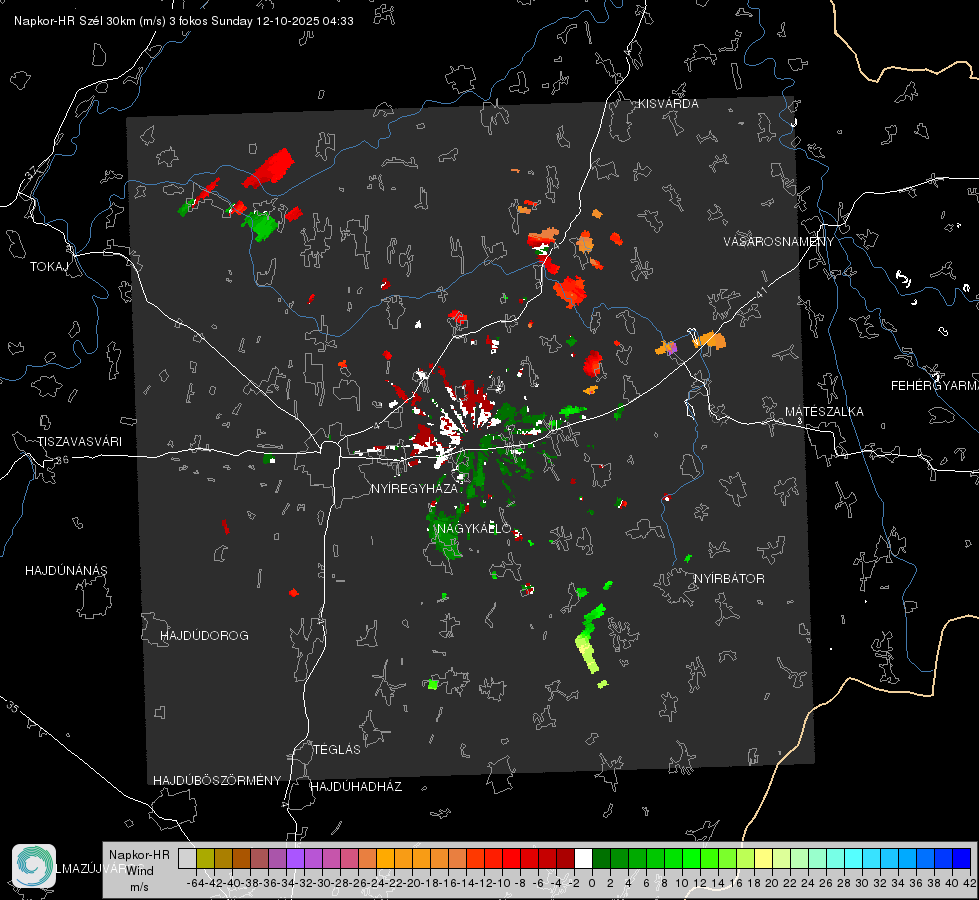Image resolution: width=979 pixels, height=900 pixels.
Task: Select the deep blue swatch between 40 and 42
Action: pyautogui.click(x=962, y=858)
